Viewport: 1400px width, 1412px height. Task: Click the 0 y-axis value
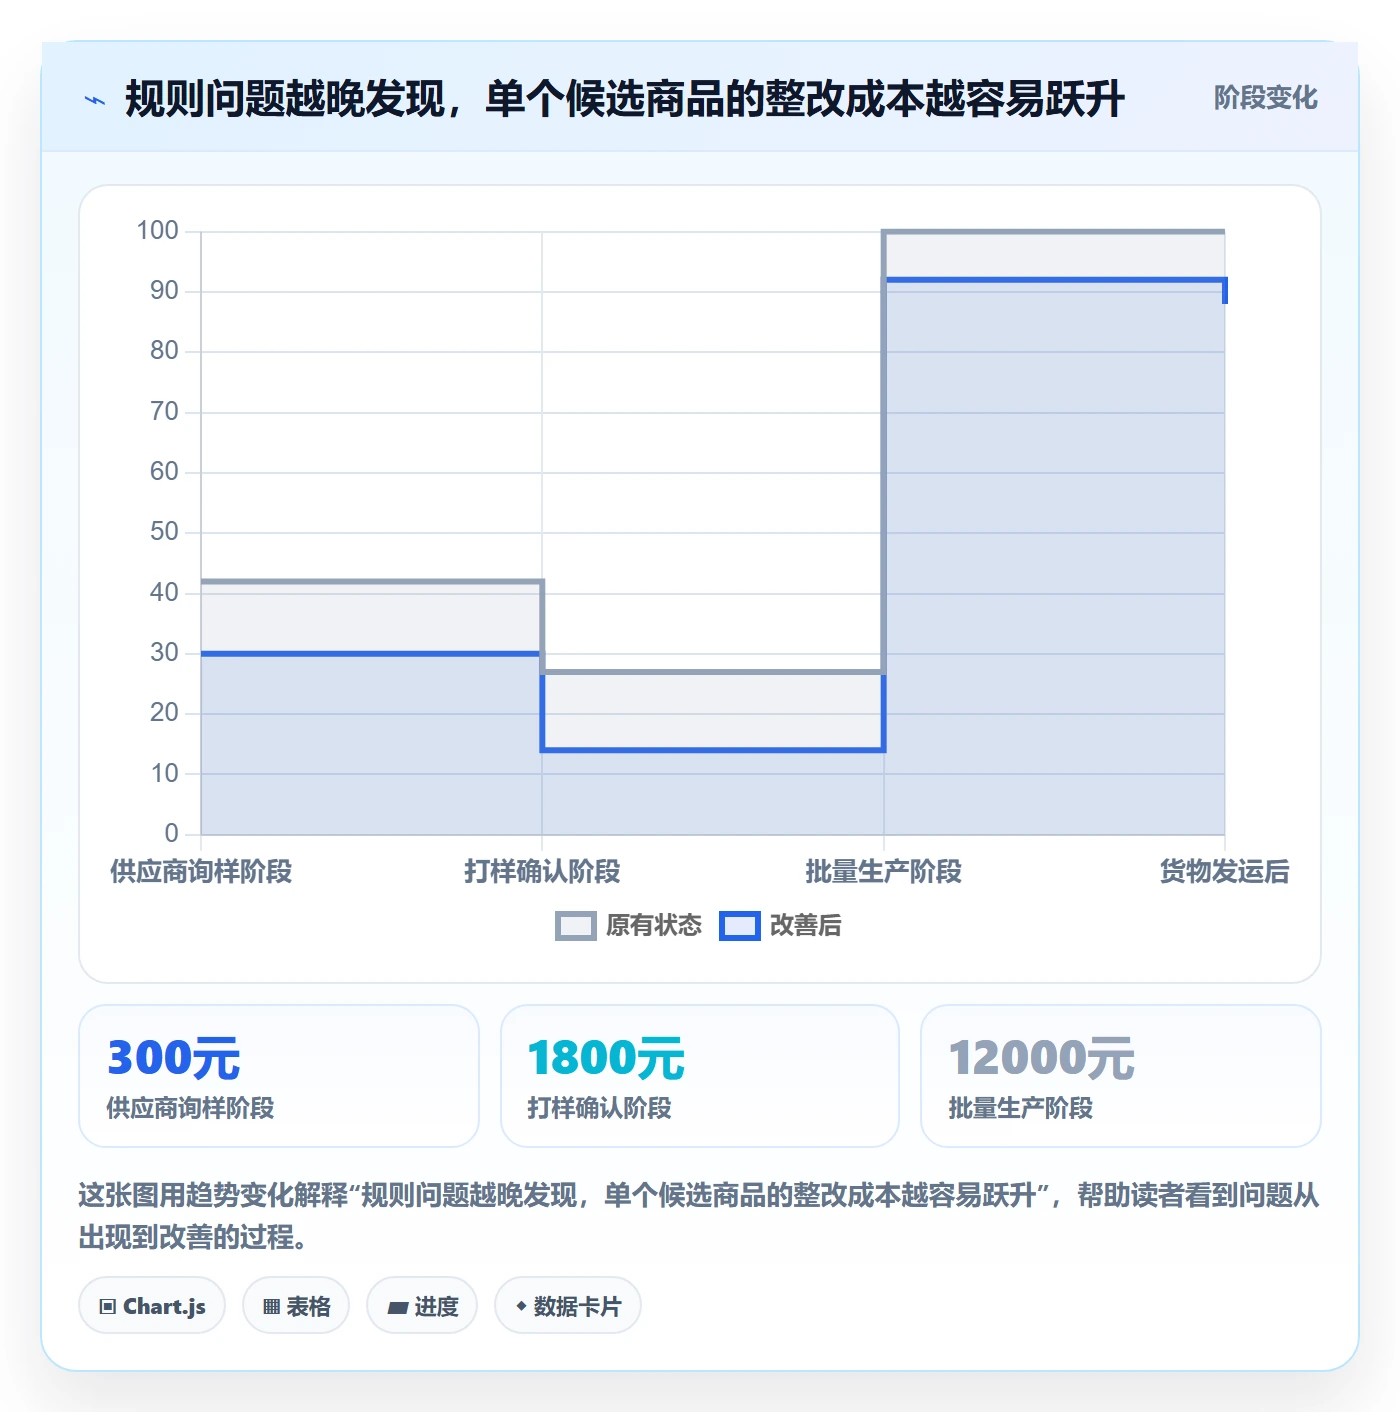pos(171,833)
